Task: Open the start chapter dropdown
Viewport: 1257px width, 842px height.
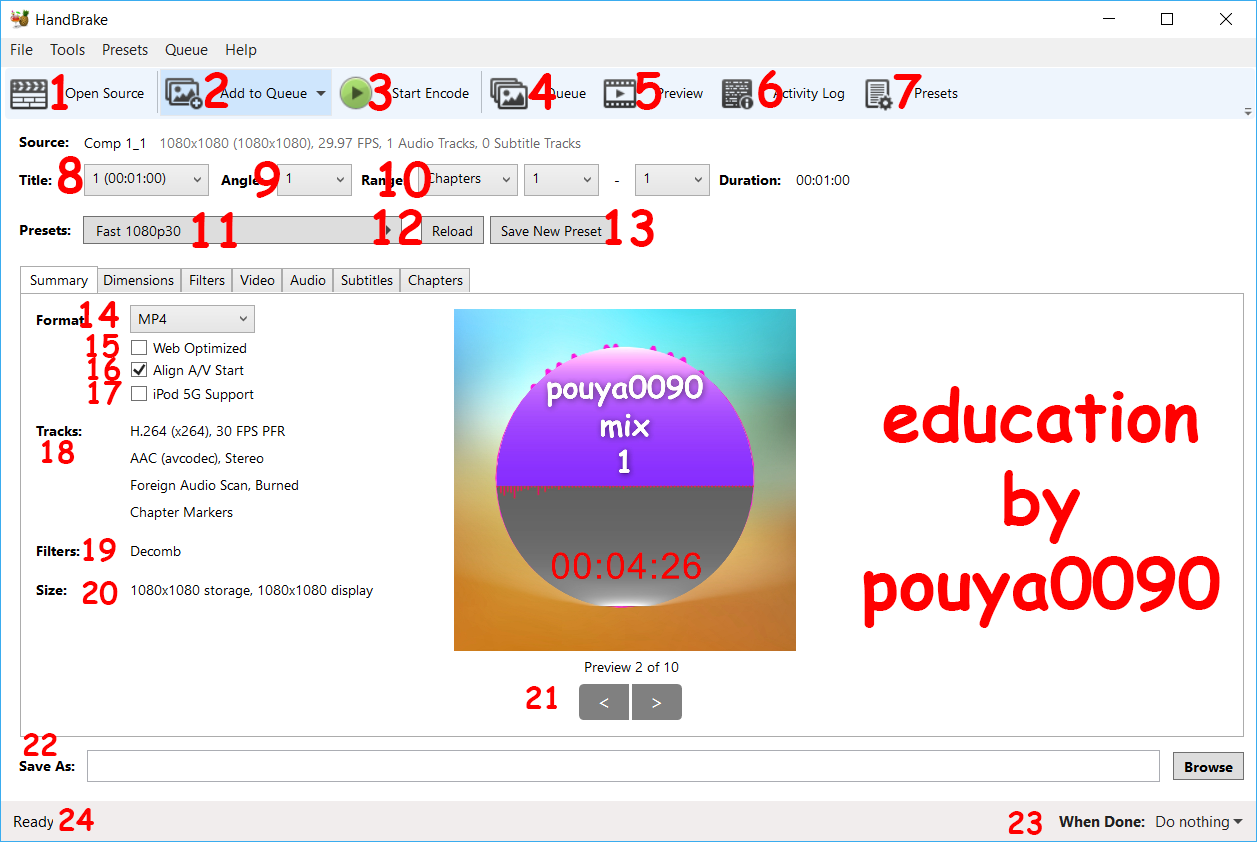Action: [561, 180]
